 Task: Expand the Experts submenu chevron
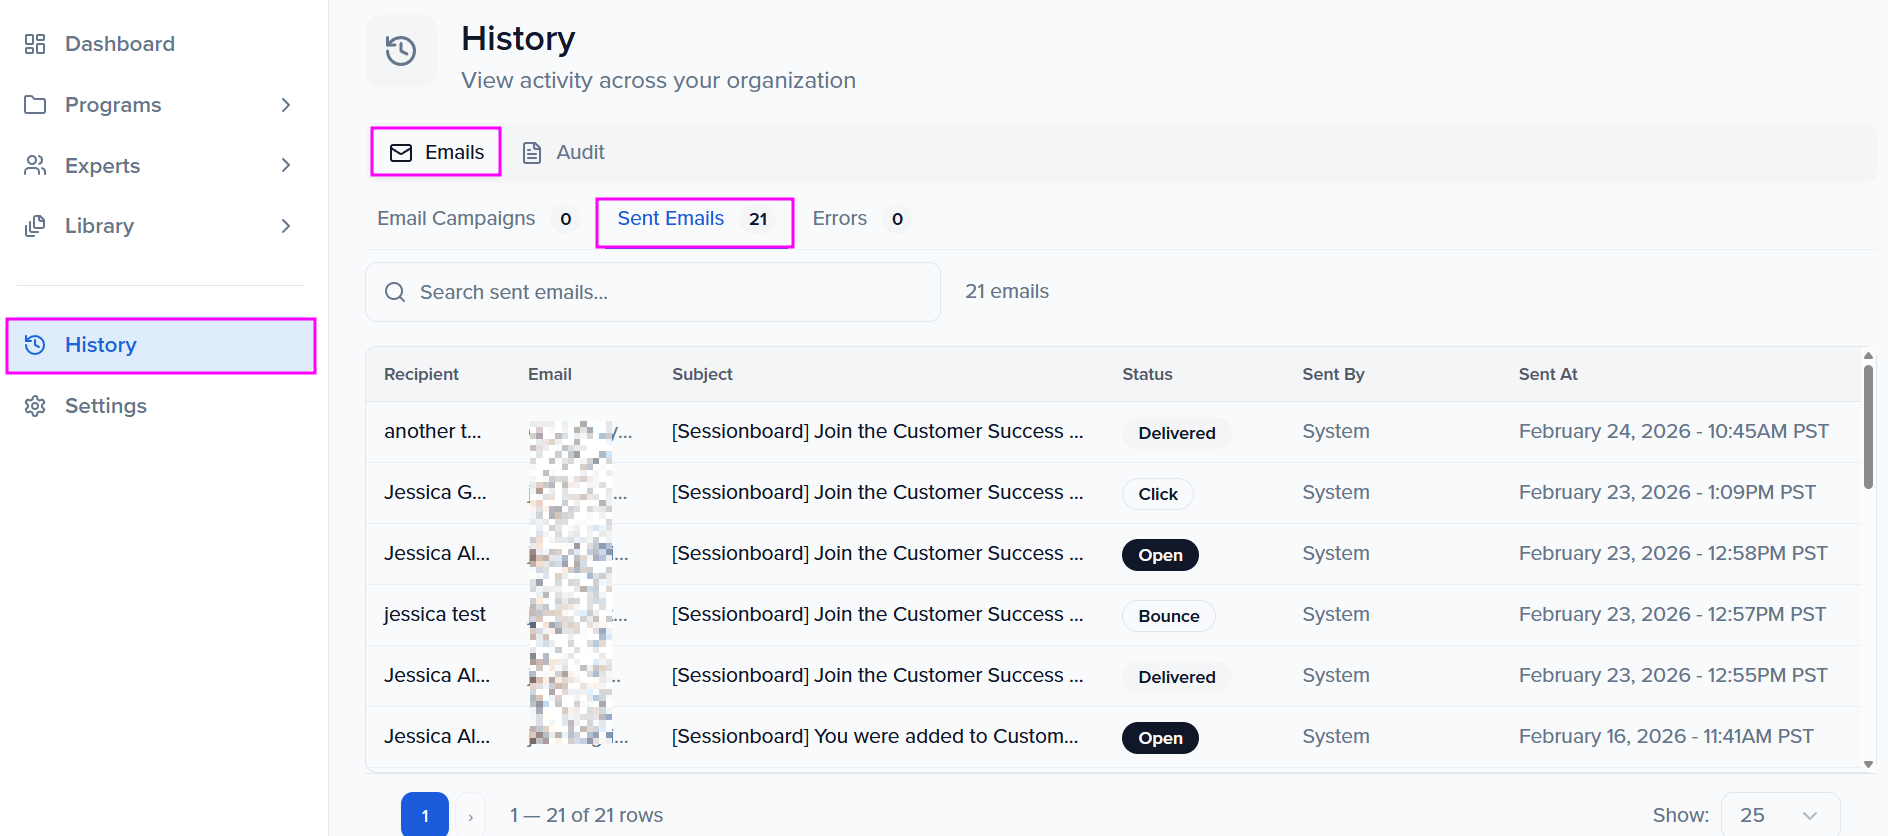[286, 166]
